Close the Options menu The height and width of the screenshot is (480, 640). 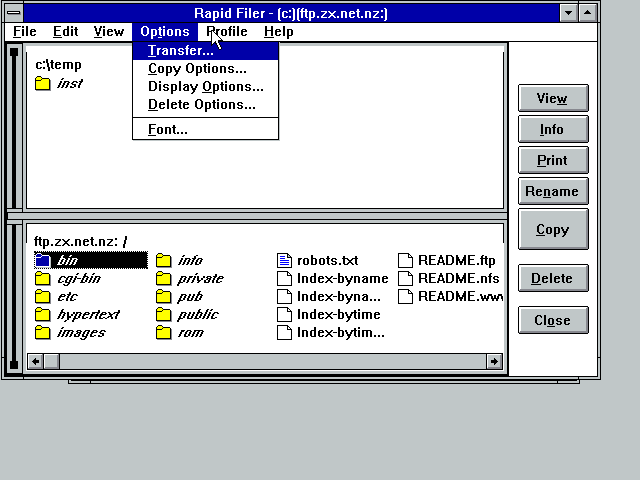point(165,31)
